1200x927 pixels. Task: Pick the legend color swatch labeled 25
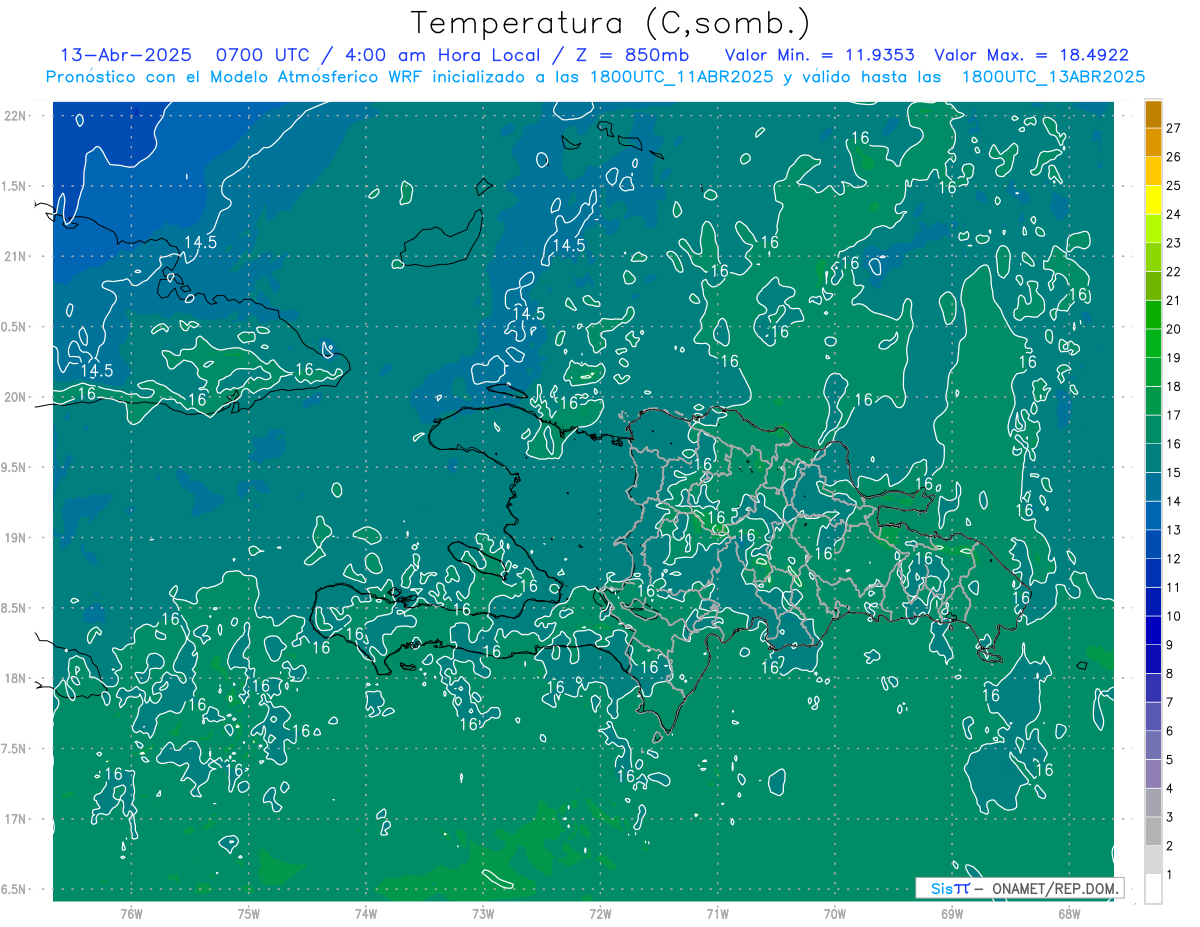[1153, 172]
